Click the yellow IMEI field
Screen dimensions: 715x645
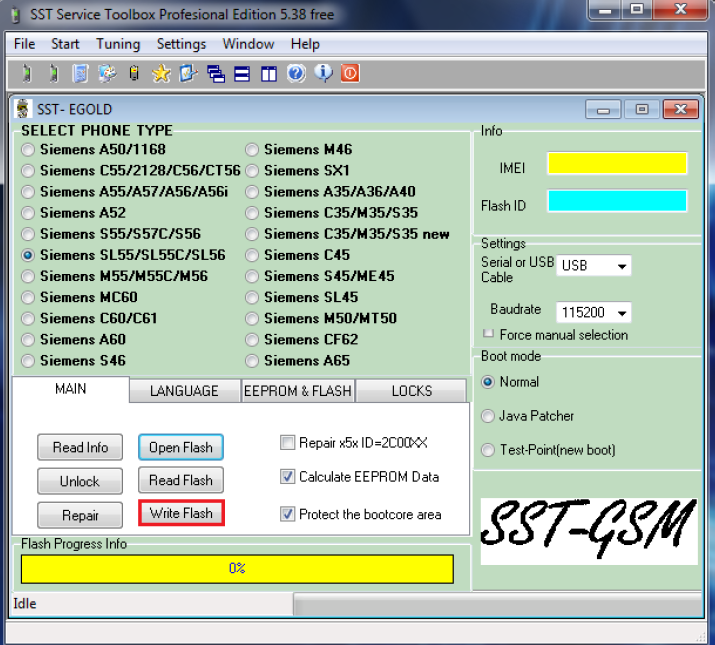[x=617, y=163]
